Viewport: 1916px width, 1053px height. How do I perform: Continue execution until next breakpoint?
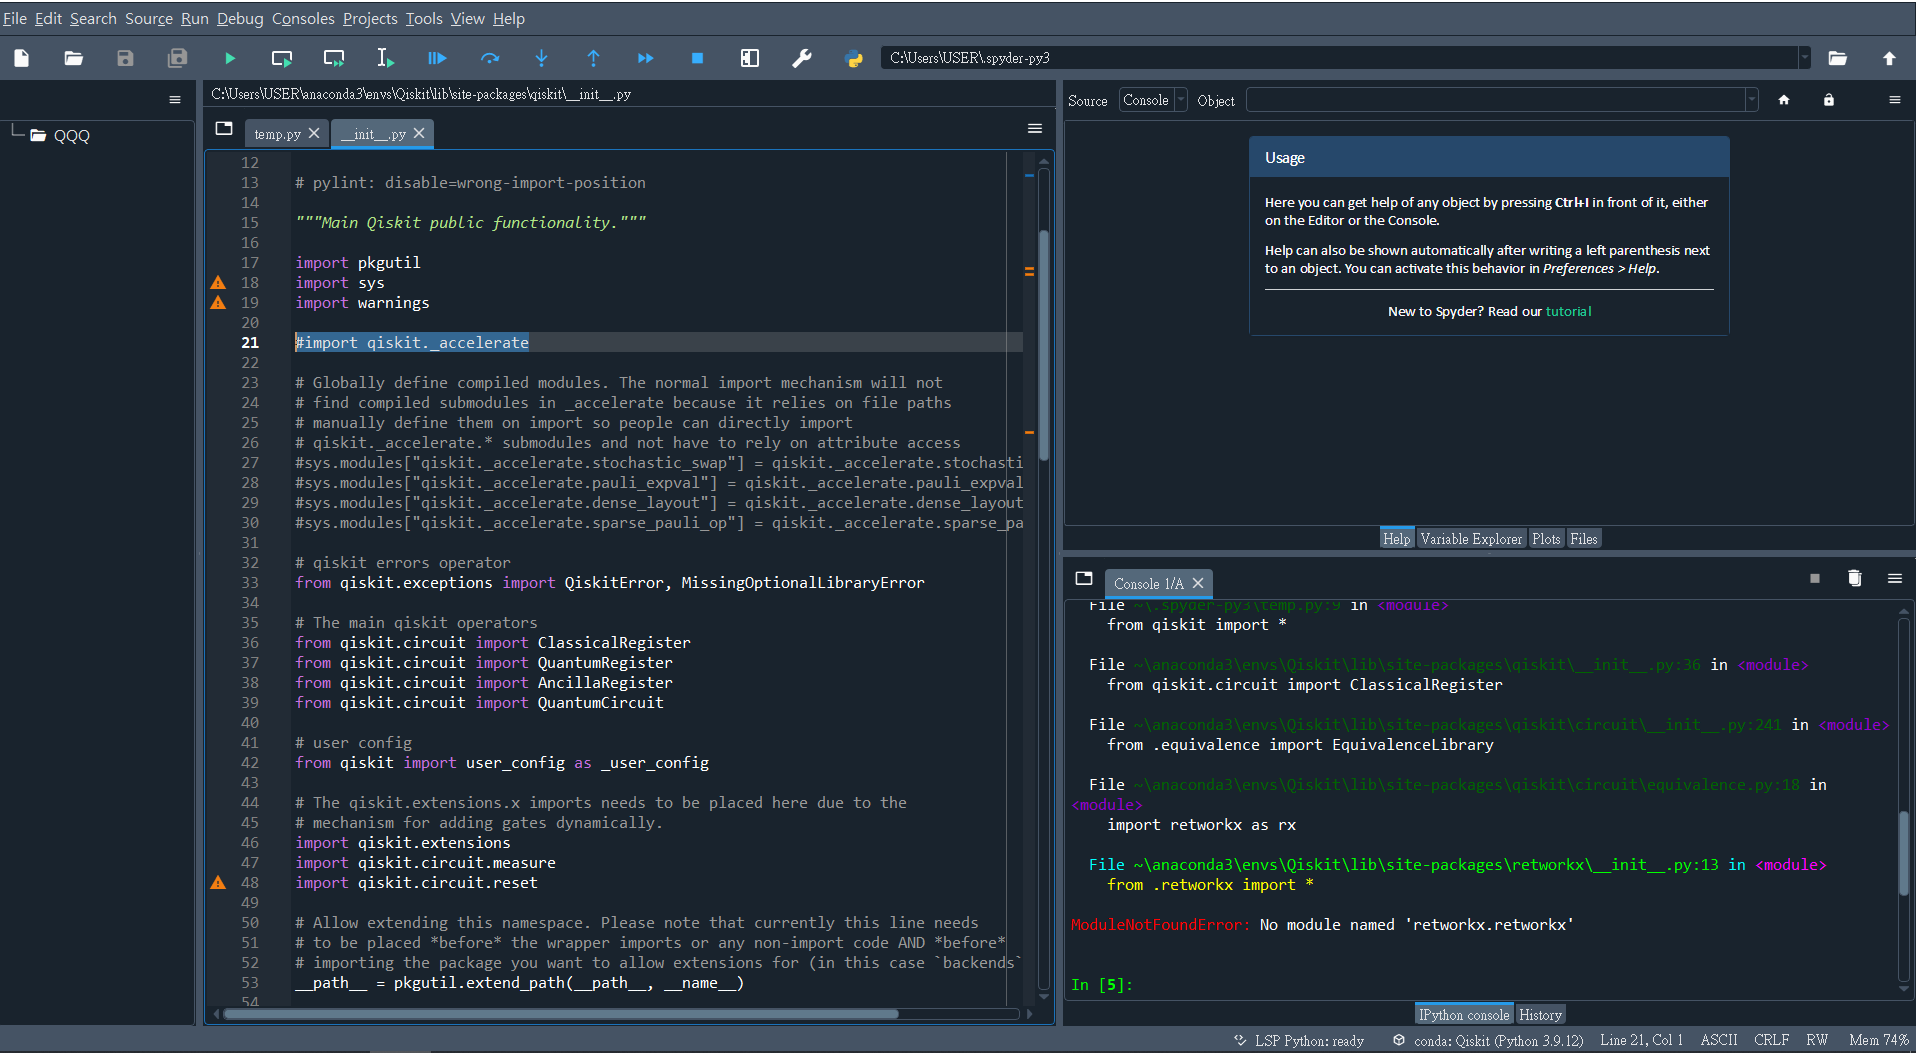coord(645,58)
